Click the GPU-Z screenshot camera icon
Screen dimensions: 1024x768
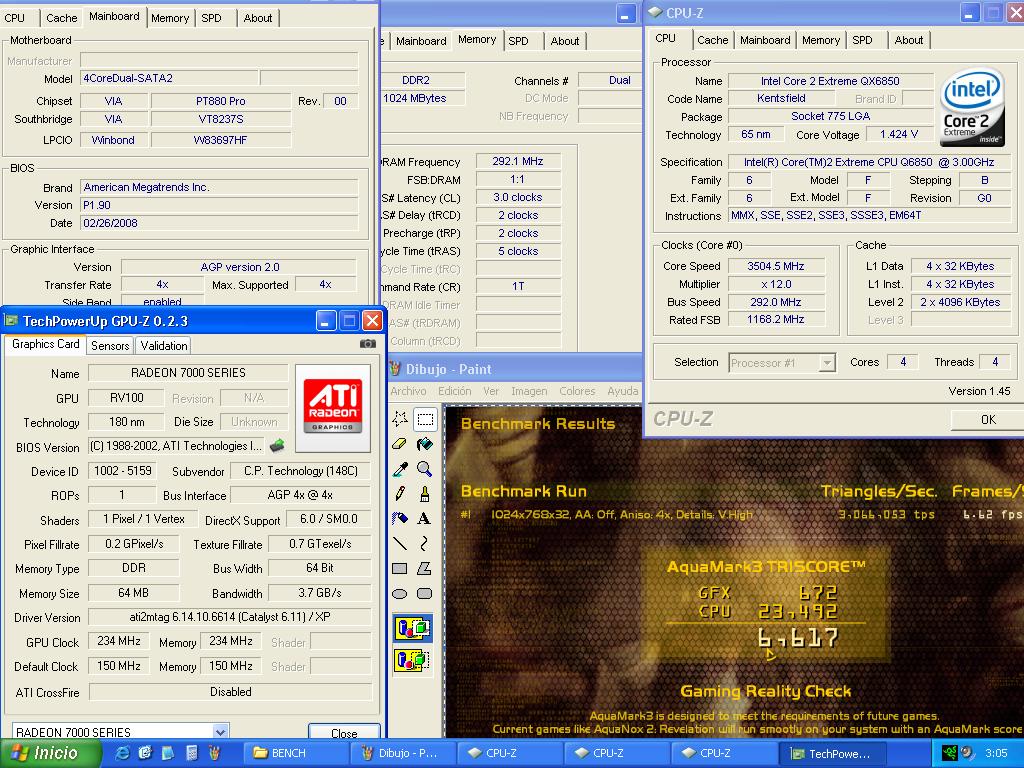click(368, 344)
